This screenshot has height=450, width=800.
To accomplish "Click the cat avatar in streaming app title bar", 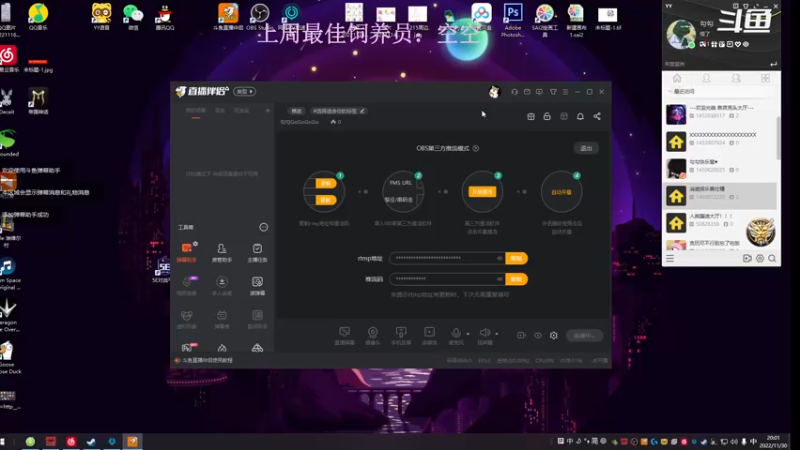I will point(494,92).
